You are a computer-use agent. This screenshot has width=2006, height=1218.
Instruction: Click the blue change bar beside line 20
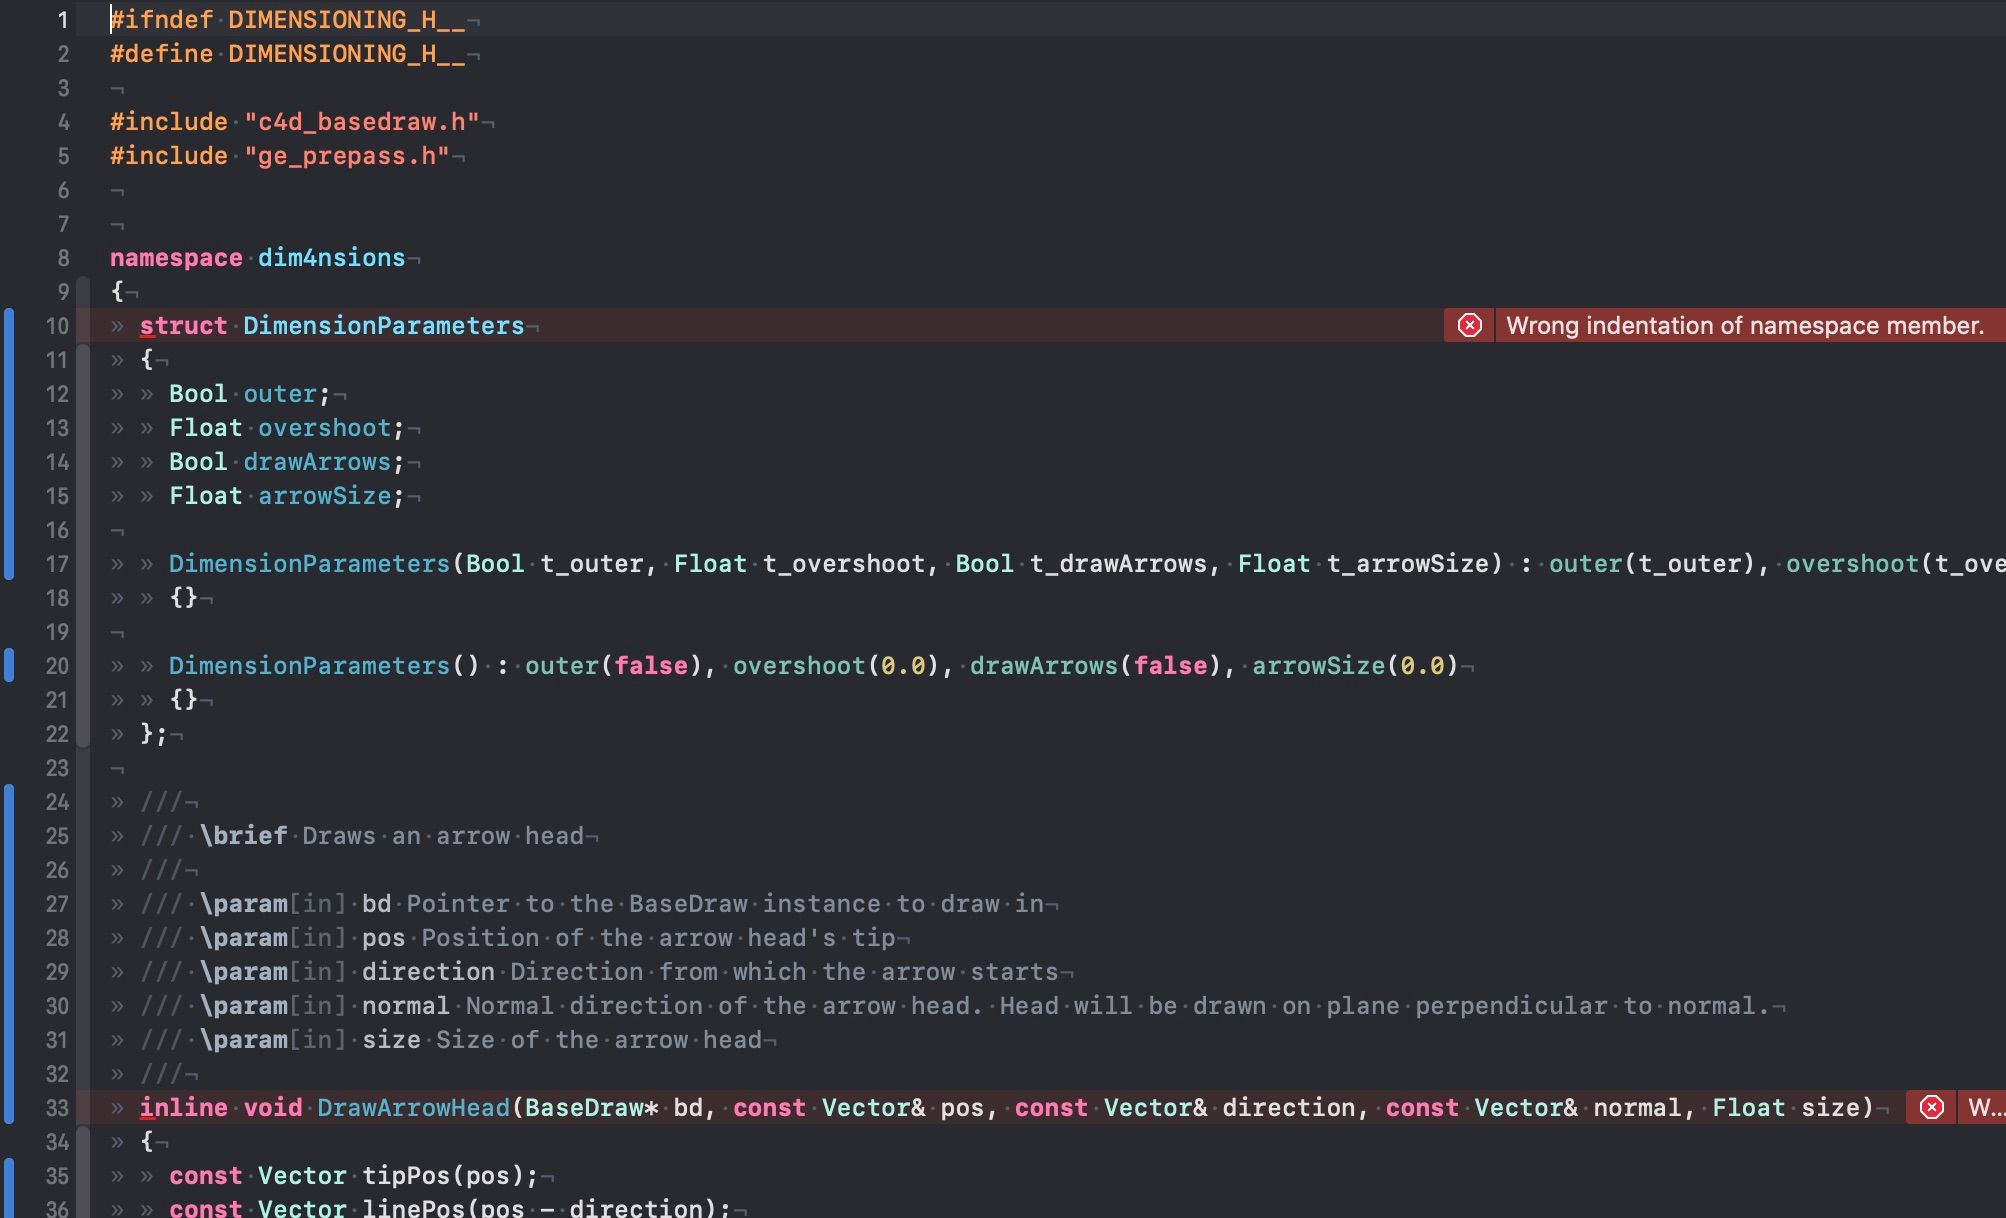coord(9,666)
